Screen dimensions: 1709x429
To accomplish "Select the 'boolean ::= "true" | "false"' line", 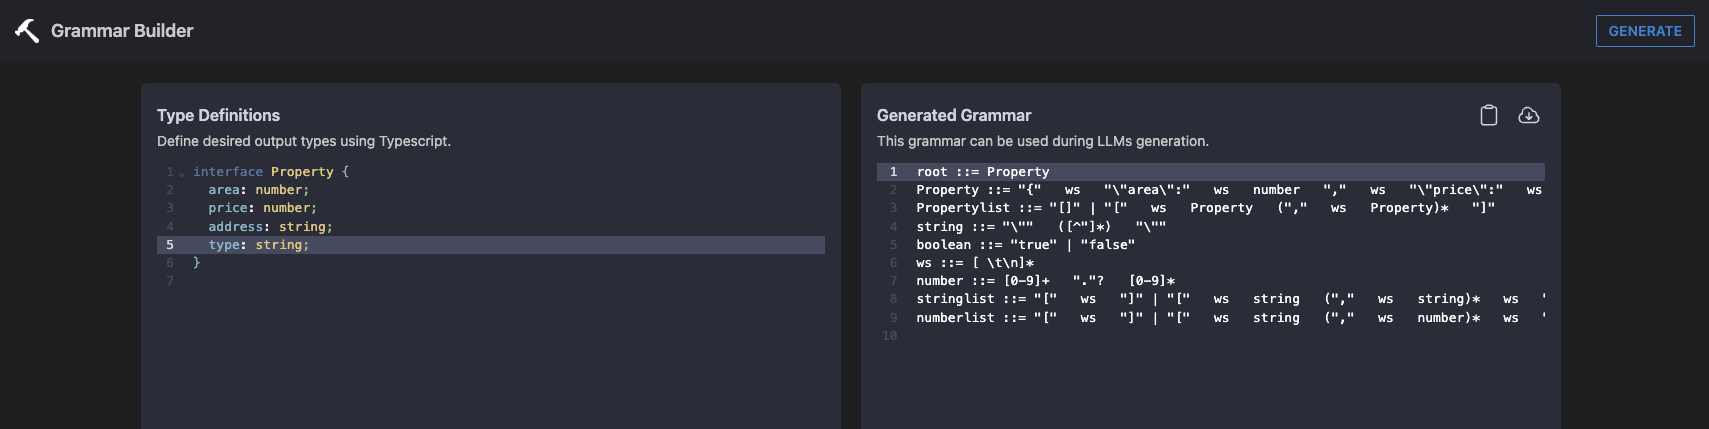I will pos(1025,245).
